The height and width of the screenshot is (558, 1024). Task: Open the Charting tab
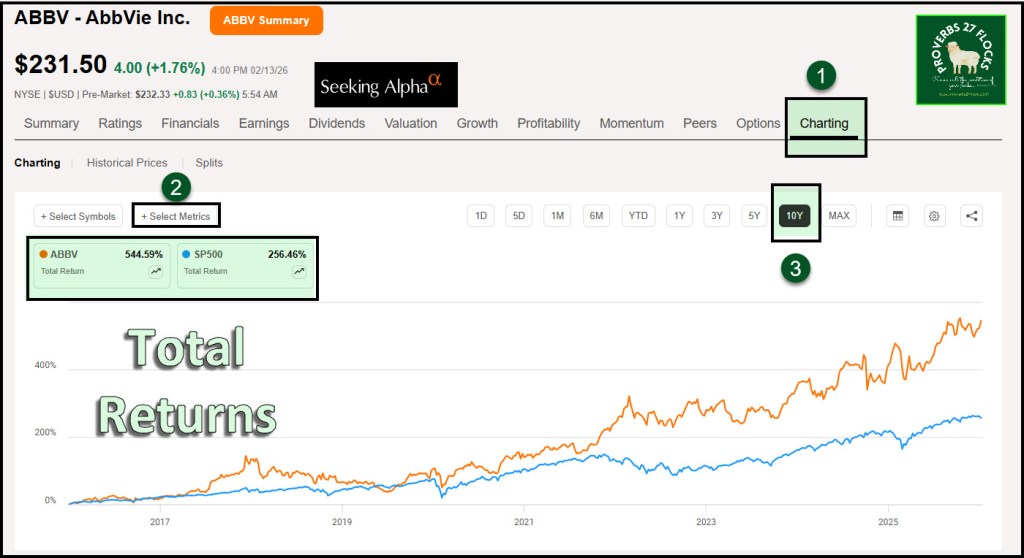824,124
